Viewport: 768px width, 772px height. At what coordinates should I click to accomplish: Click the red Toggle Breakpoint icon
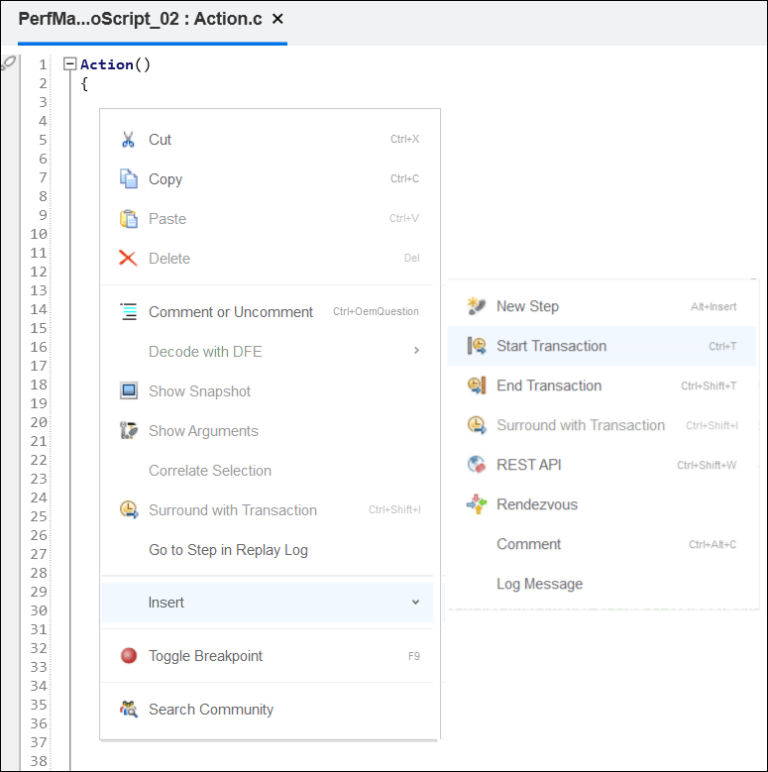click(x=128, y=656)
